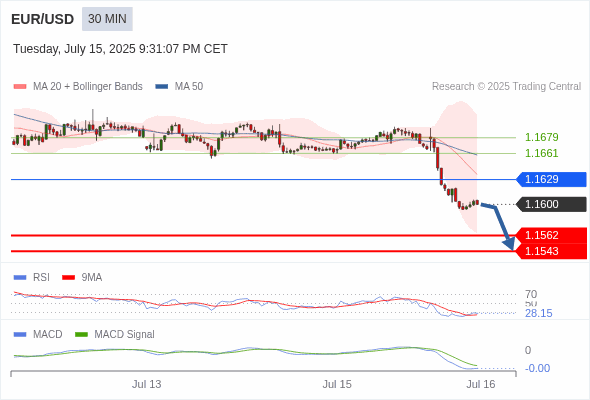The width and height of the screenshot is (590, 400).
Task: Click the RSI value 28.15 label
Action: click(538, 313)
